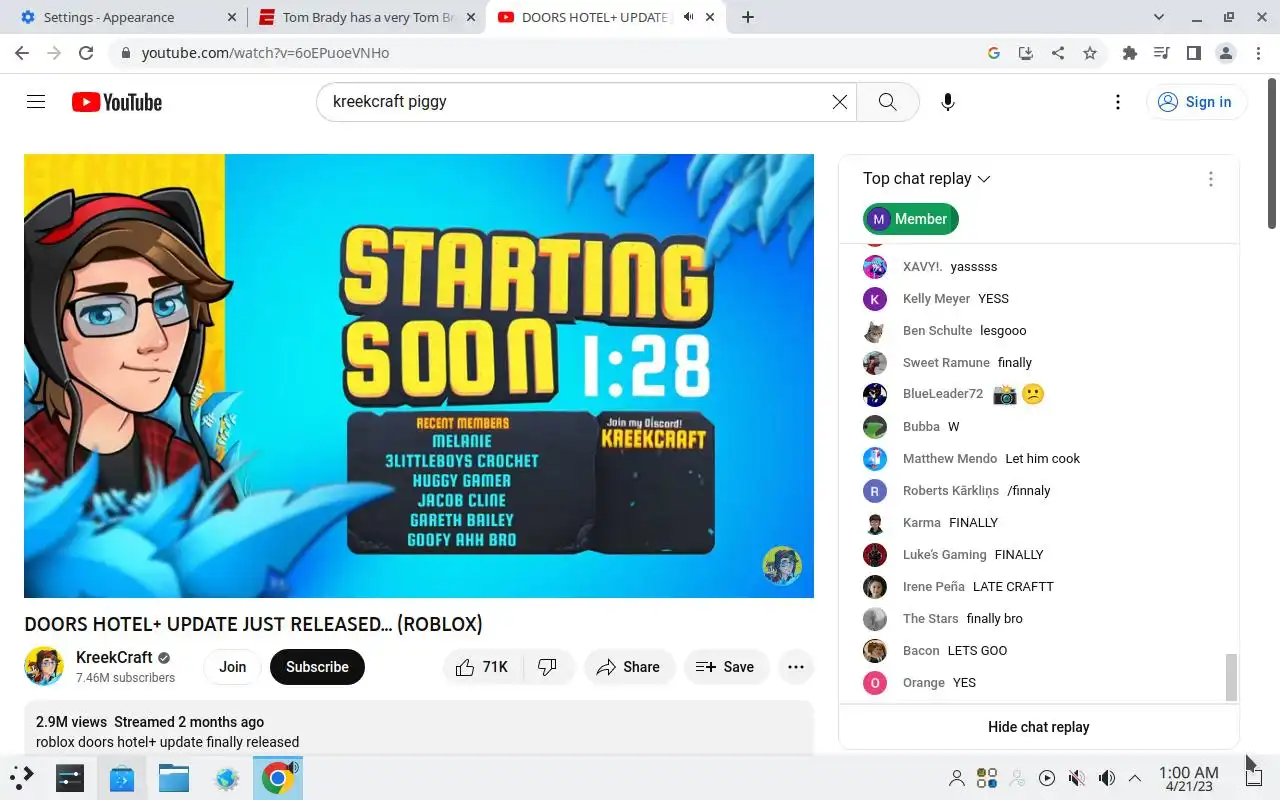Open the Top chat replay dropdown
The width and height of the screenshot is (1280, 800).
[926, 178]
